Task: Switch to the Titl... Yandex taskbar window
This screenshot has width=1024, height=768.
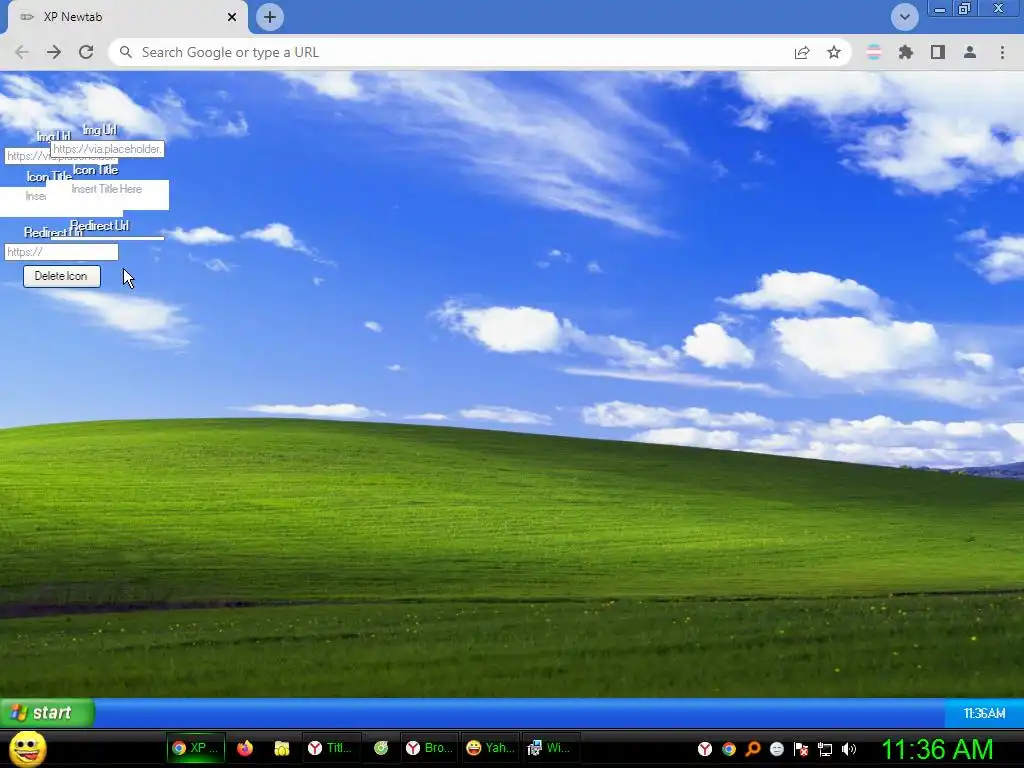Action: (332, 748)
